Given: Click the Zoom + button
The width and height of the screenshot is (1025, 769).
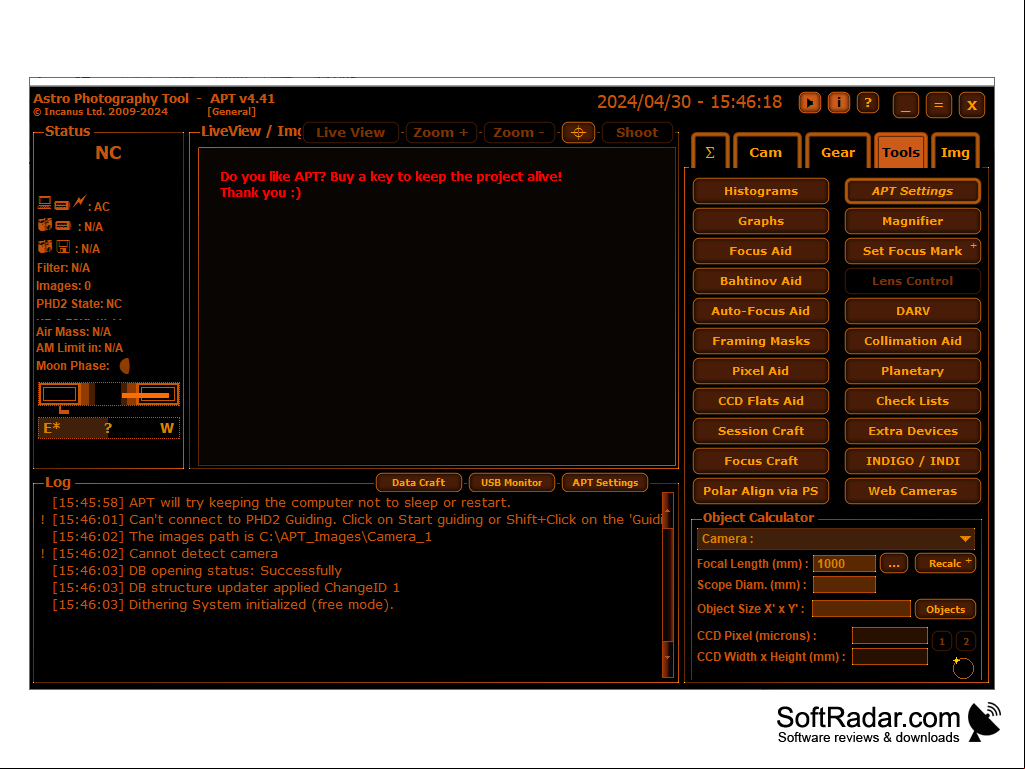Looking at the screenshot, I should pyautogui.click(x=441, y=132).
